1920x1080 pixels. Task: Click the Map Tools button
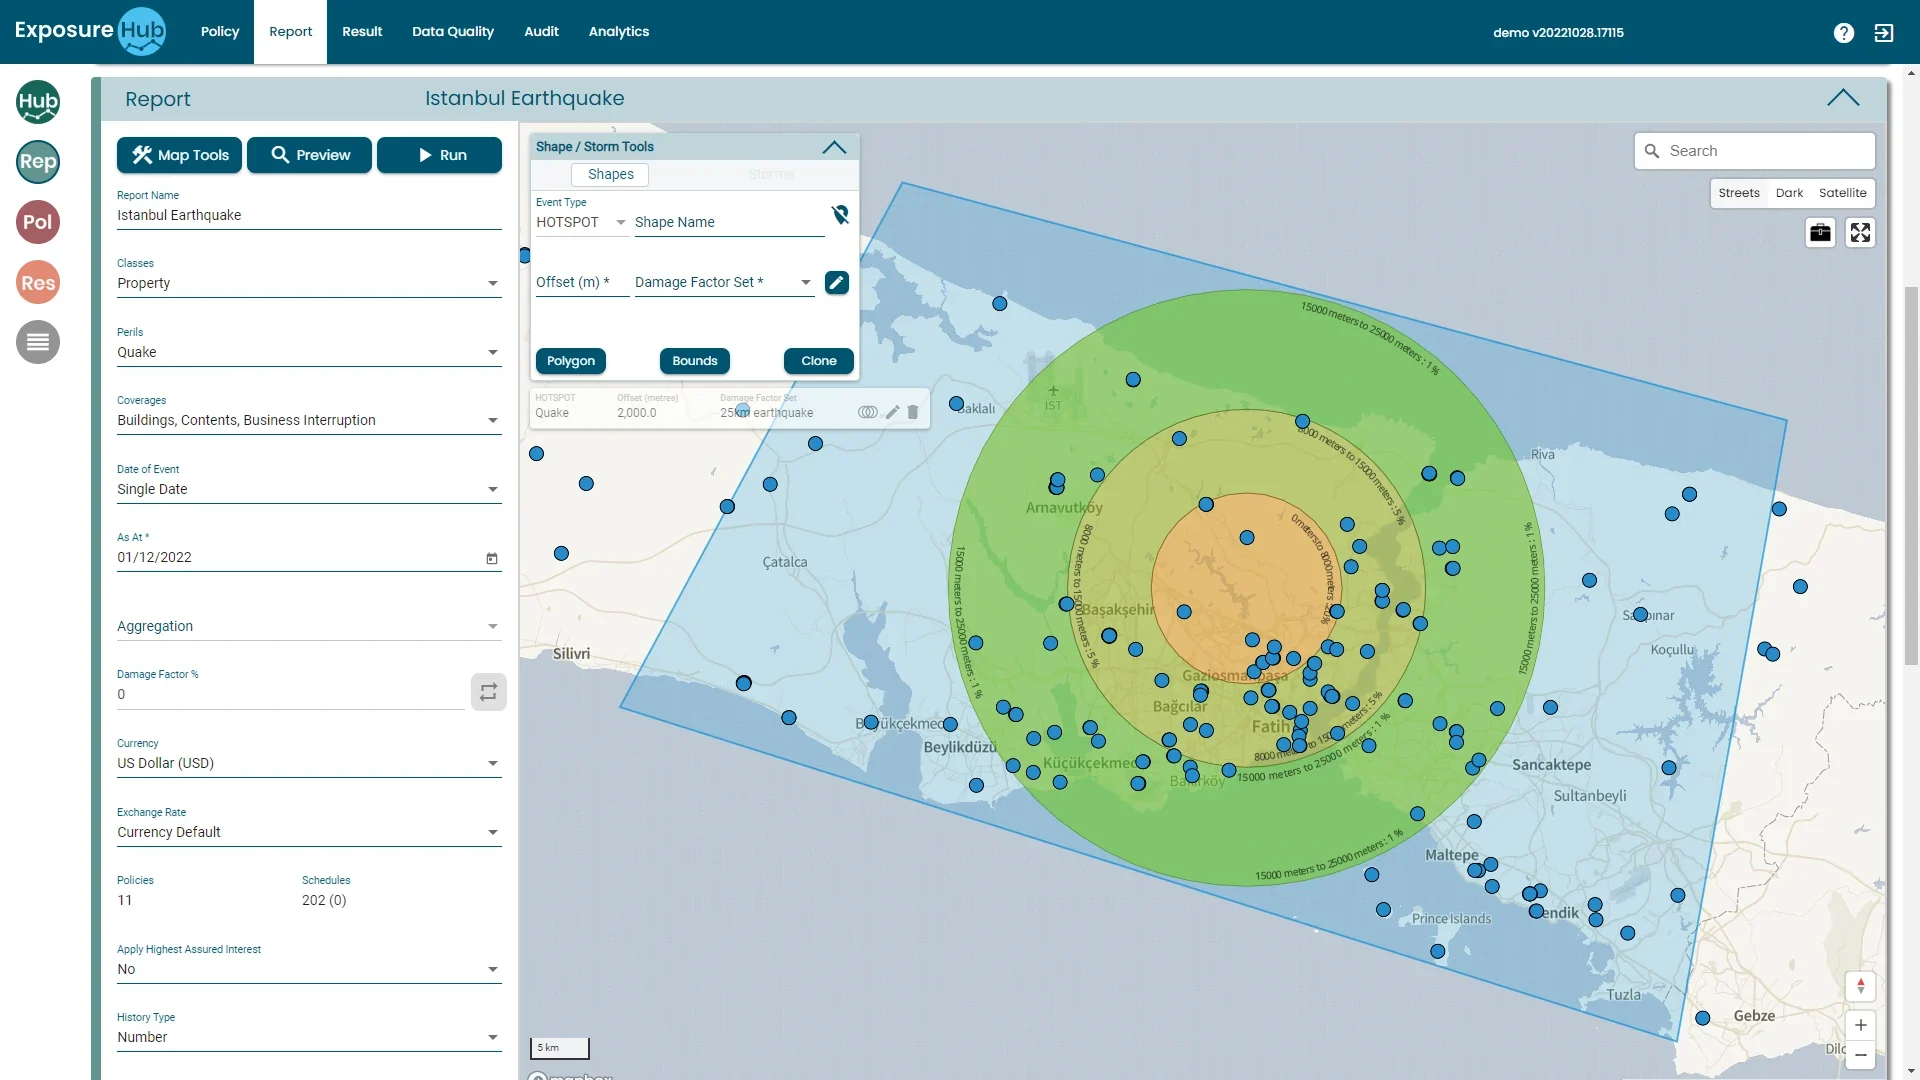[x=180, y=155]
